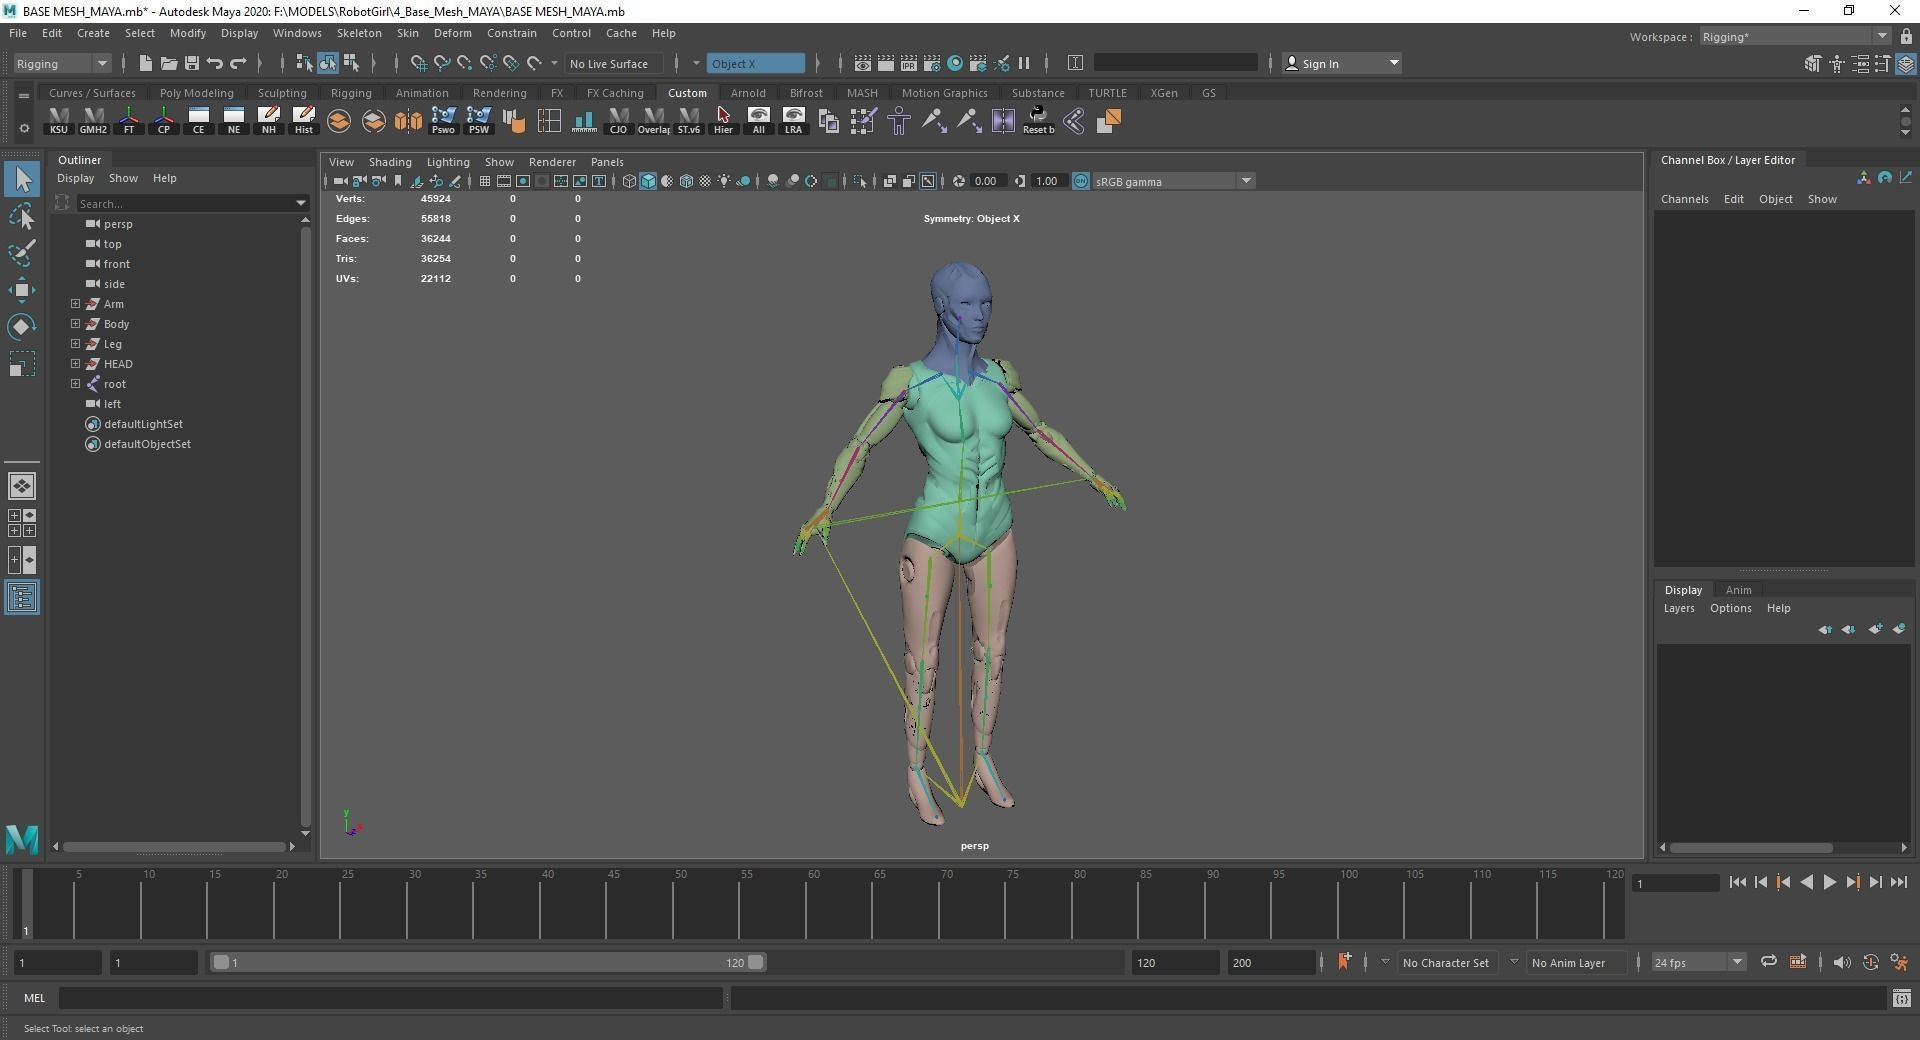1920x1040 pixels.
Task: Click the human skeleton shelf icon
Action: pos(898,121)
